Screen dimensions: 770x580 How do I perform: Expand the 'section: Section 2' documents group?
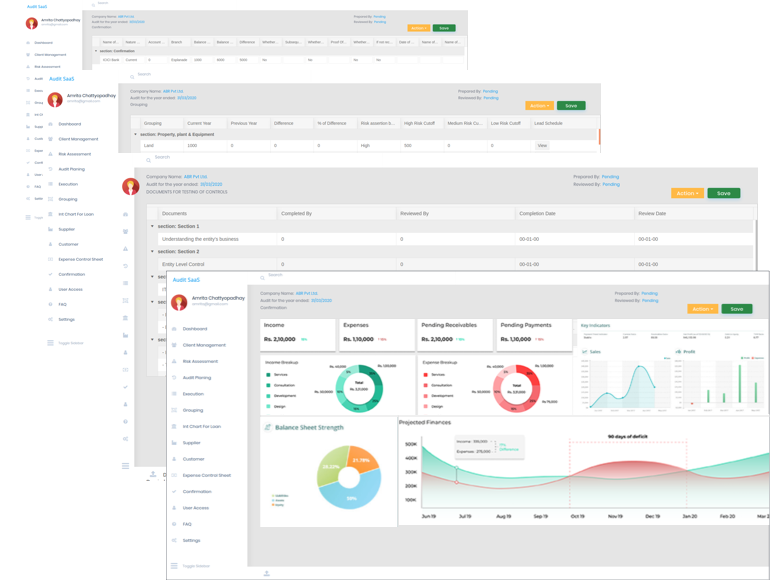pyautogui.click(x=153, y=252)
